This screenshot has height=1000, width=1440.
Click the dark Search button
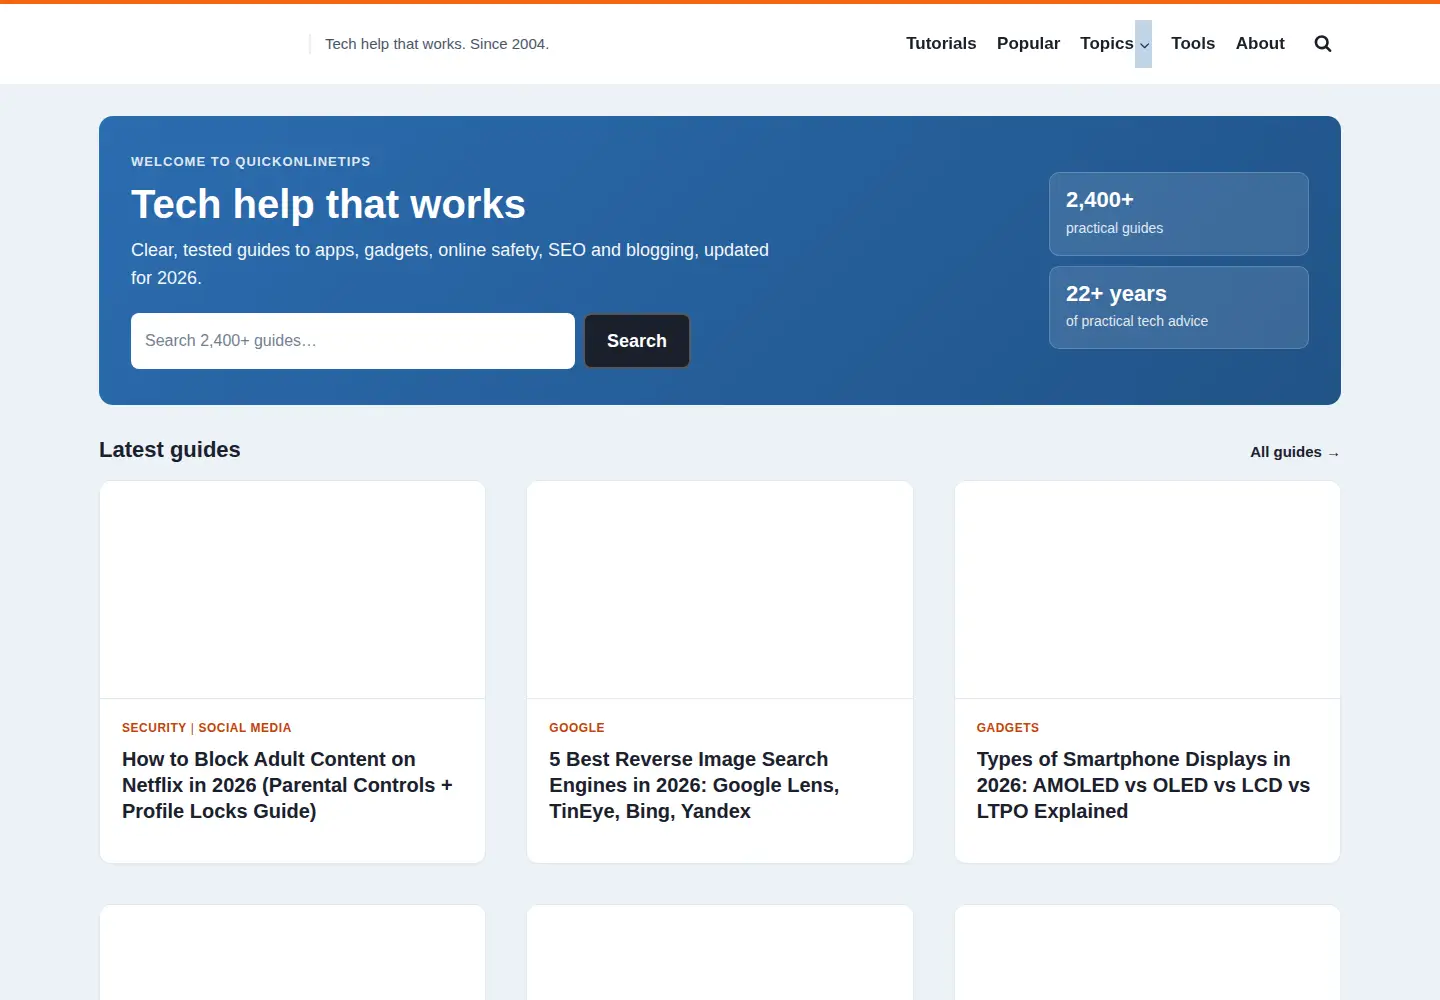637,341
